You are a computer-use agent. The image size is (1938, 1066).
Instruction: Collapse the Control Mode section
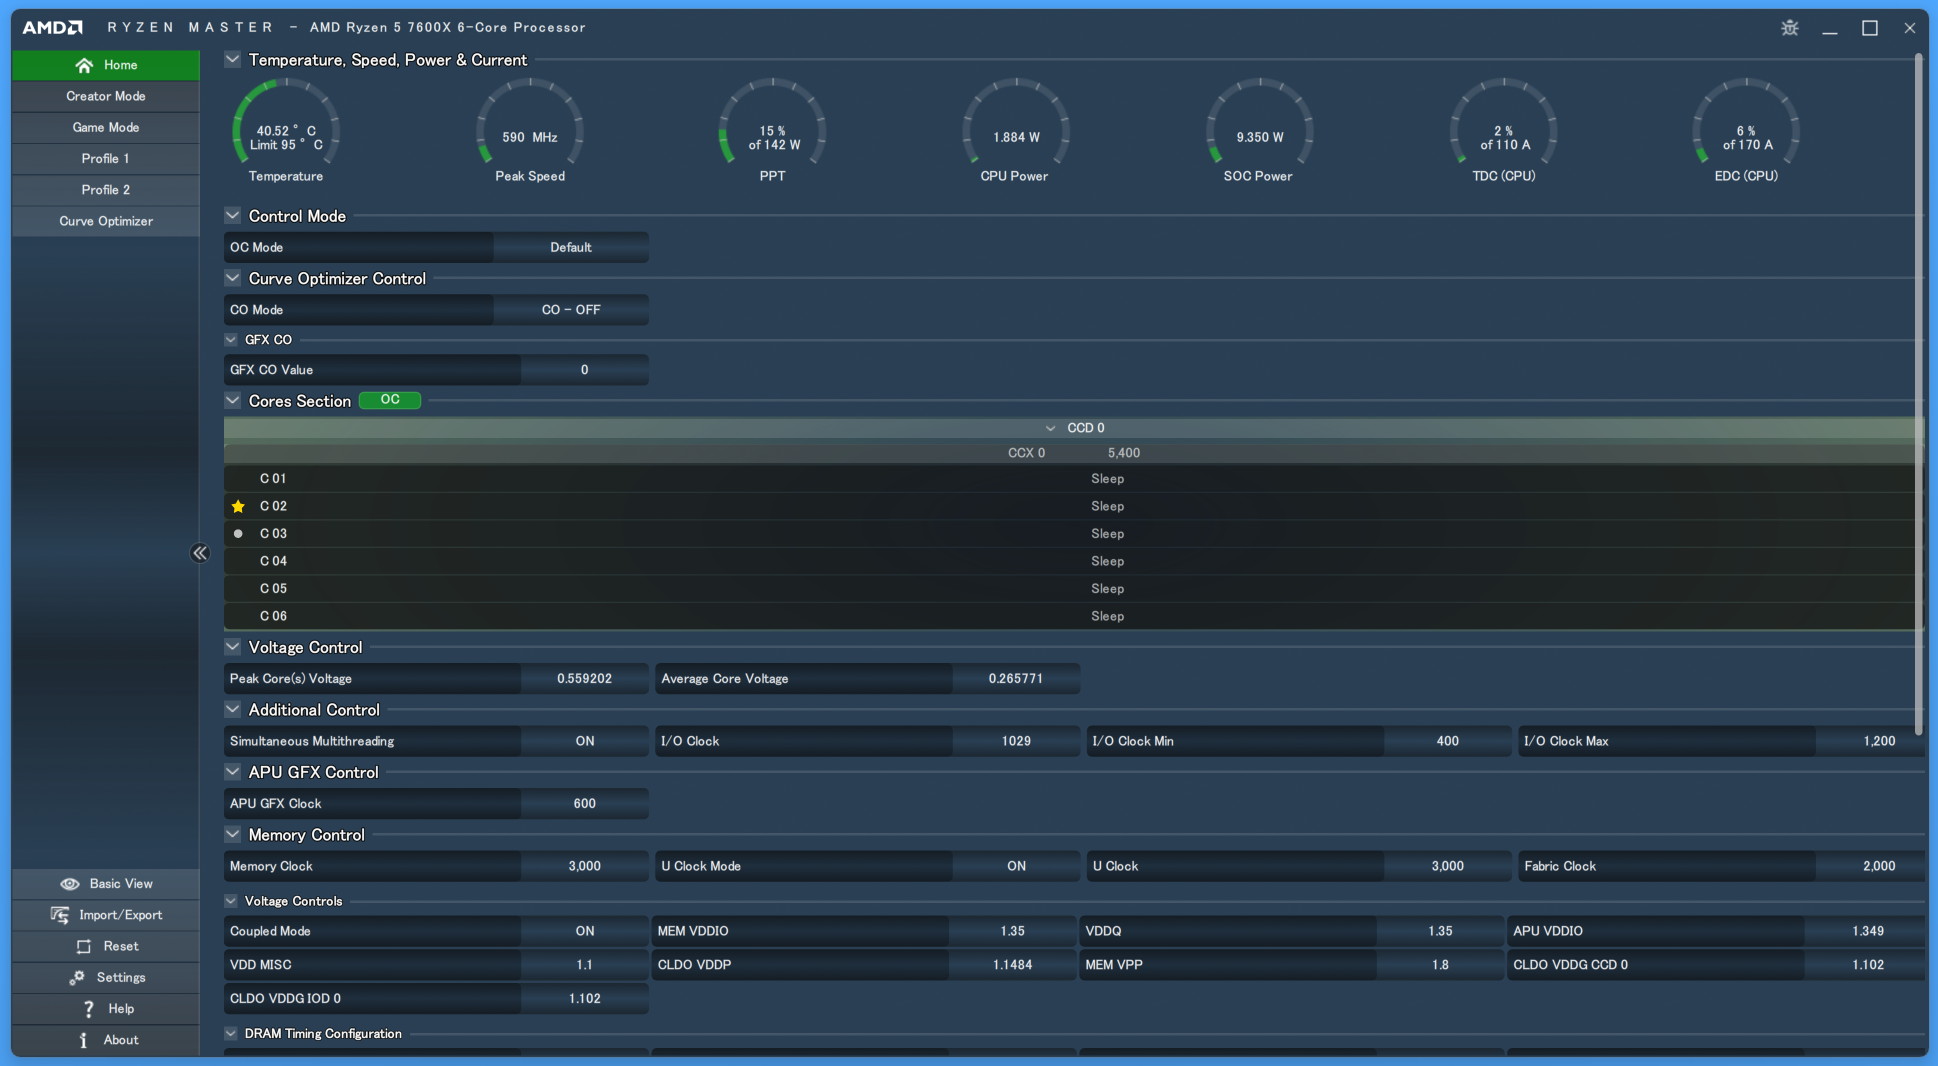pyautogui.click(x=233, y=216)
